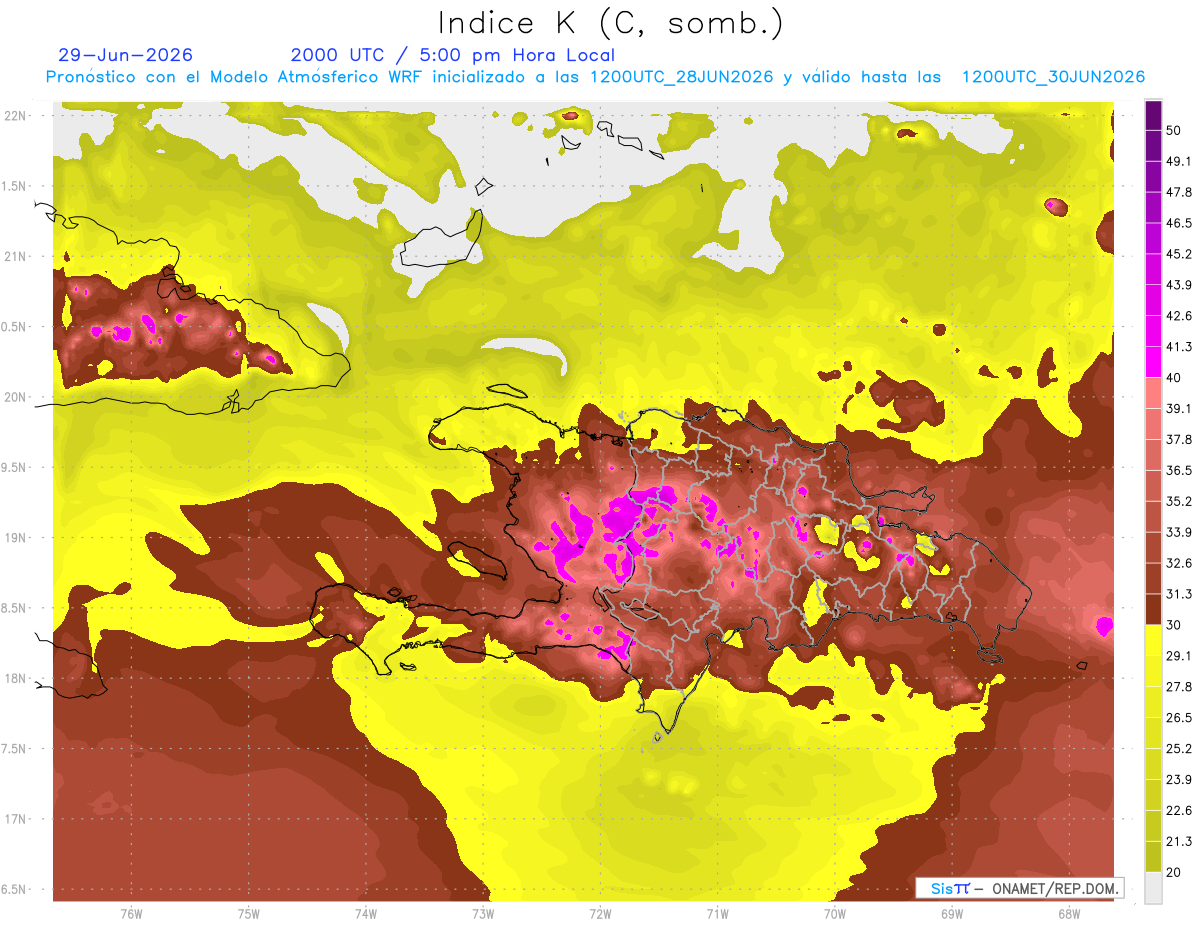Click the "73W" longitude label
This screenshot has width=1200, height=927.
483,914
